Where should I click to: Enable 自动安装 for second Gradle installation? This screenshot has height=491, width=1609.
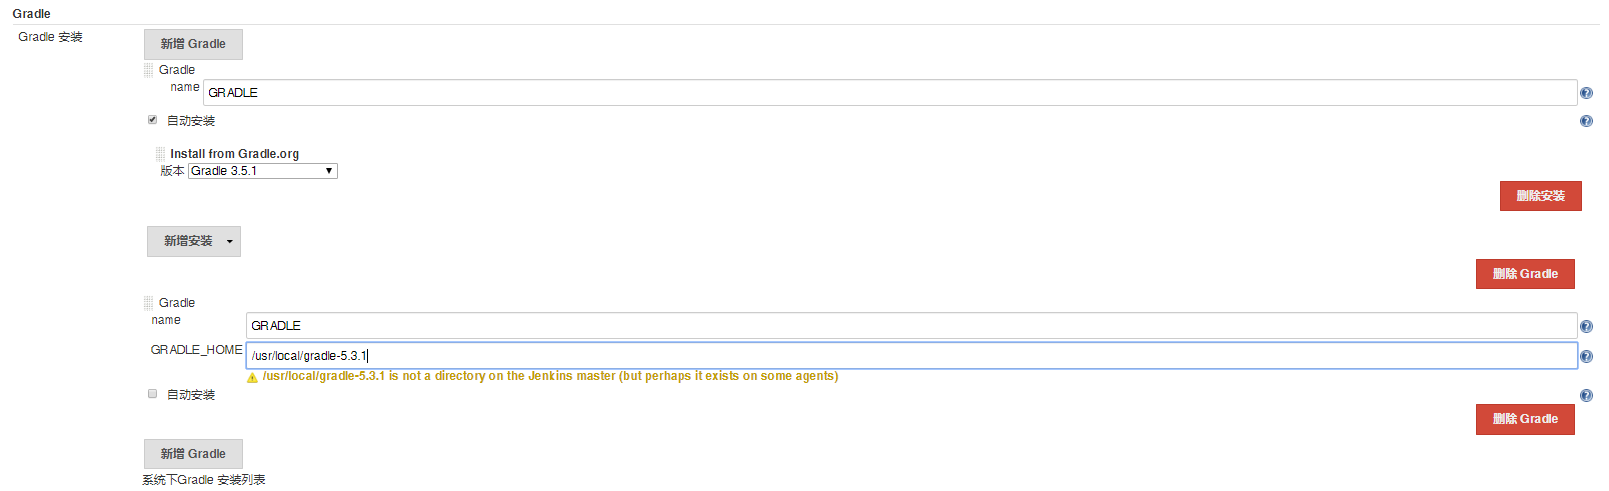click(153, 394)
